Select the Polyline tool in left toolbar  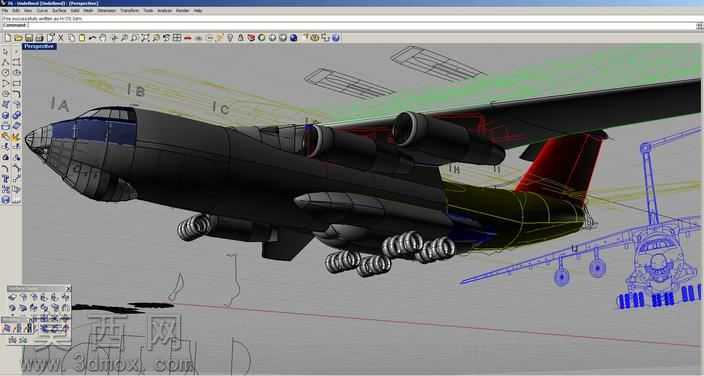5,62
